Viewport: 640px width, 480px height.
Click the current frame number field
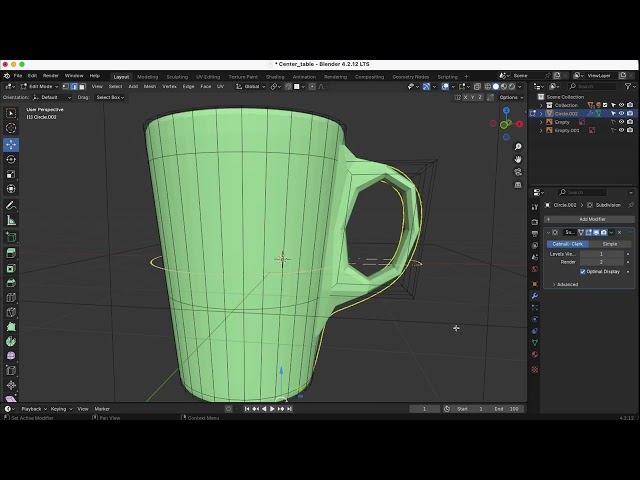[424, 409]
